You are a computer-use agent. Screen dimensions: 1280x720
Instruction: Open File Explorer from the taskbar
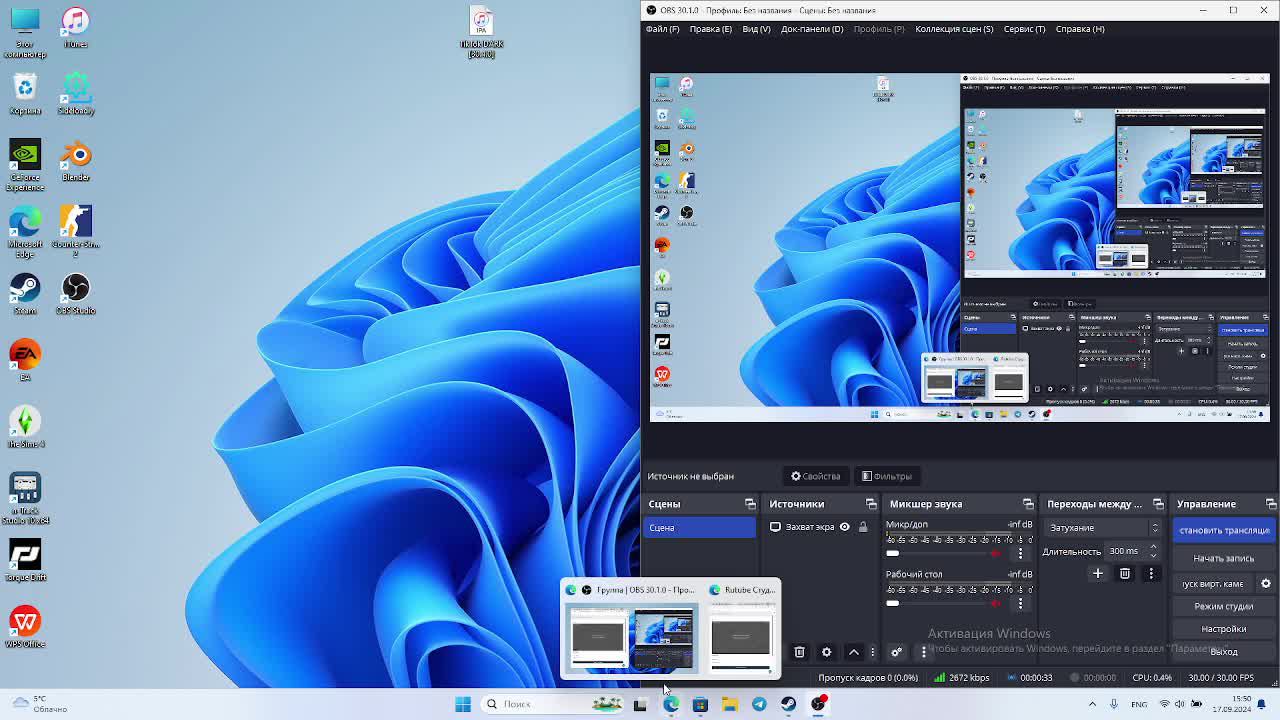[x=729, y=704]
